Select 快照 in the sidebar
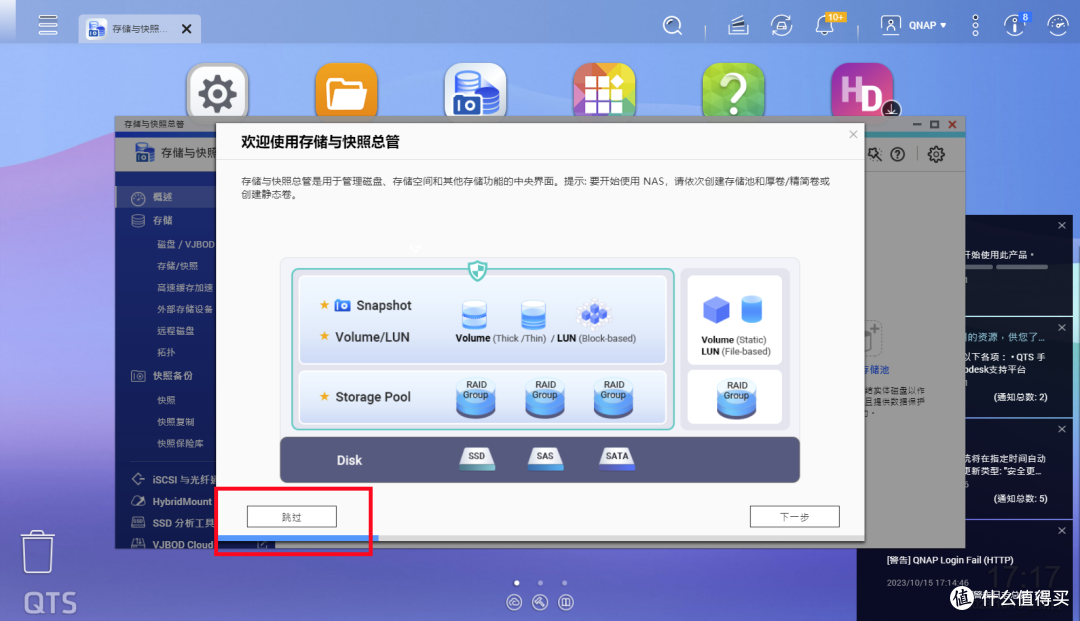 click(x=166, y=400)
